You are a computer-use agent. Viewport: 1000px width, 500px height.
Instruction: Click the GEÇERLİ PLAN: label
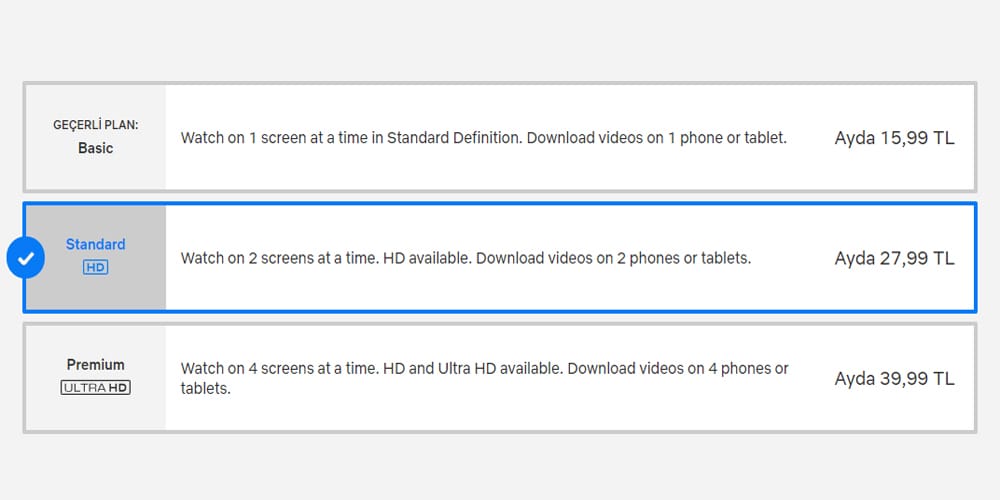96,125
